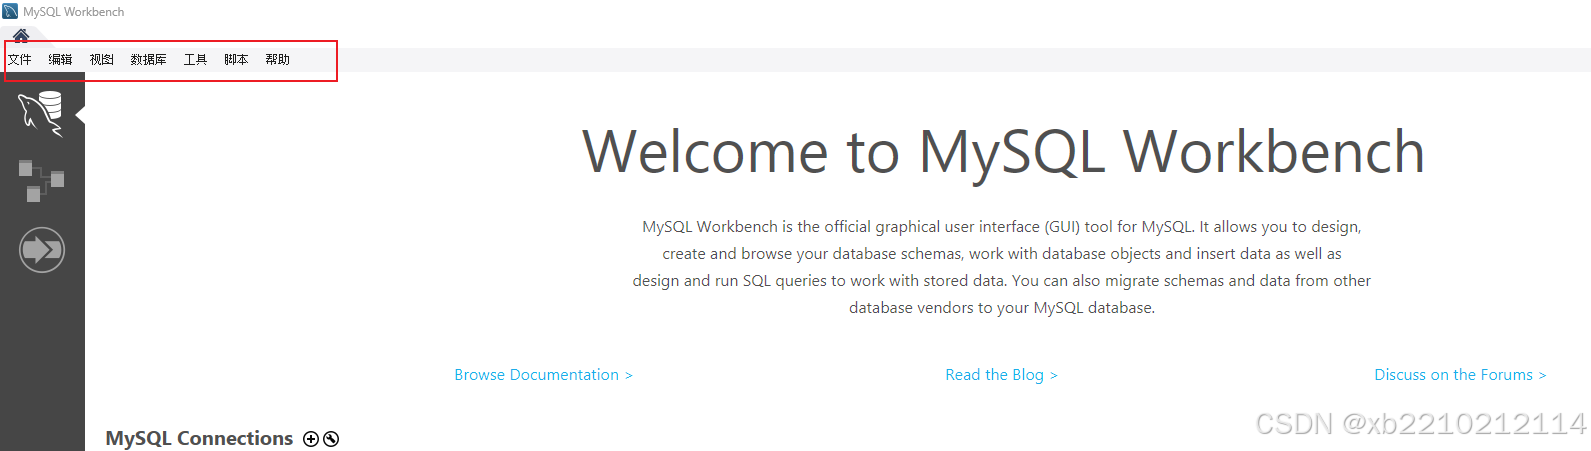Follow the Browse Documentation link
This screenshot has width=1591, height=451.
pyautogui.click(x=543, y=375)
